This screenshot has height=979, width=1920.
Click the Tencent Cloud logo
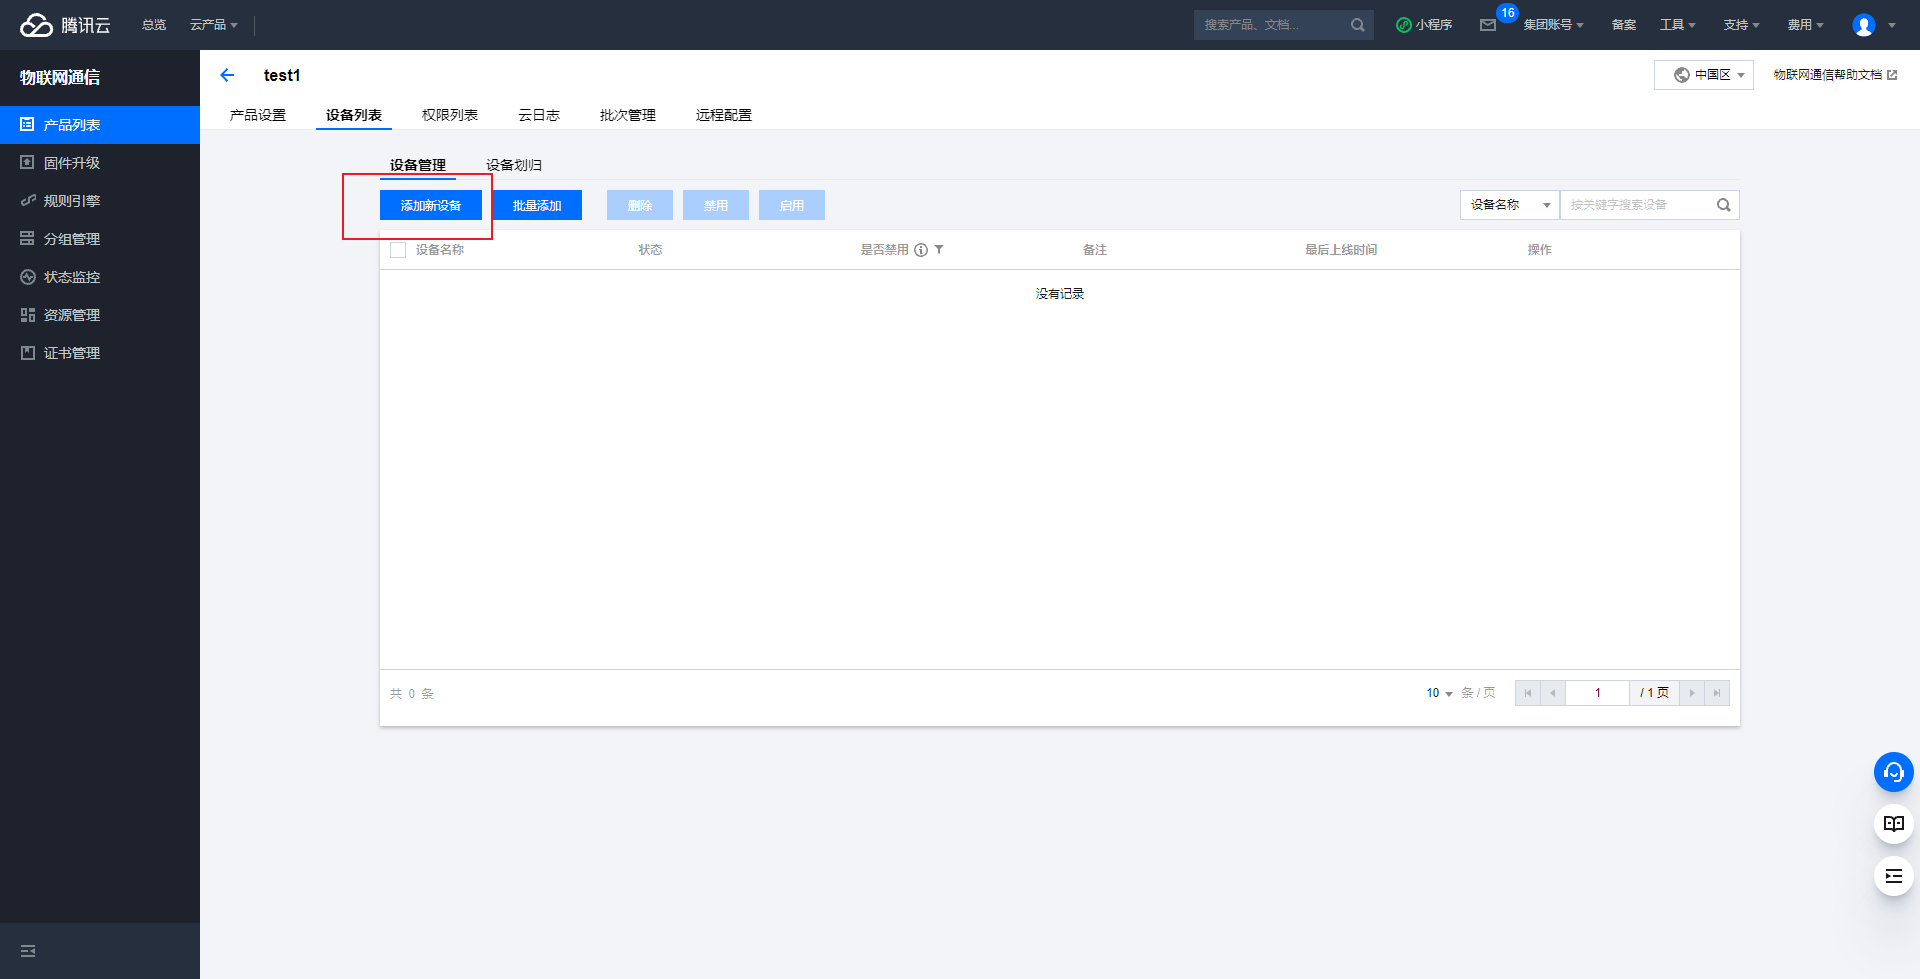point(65,25)
